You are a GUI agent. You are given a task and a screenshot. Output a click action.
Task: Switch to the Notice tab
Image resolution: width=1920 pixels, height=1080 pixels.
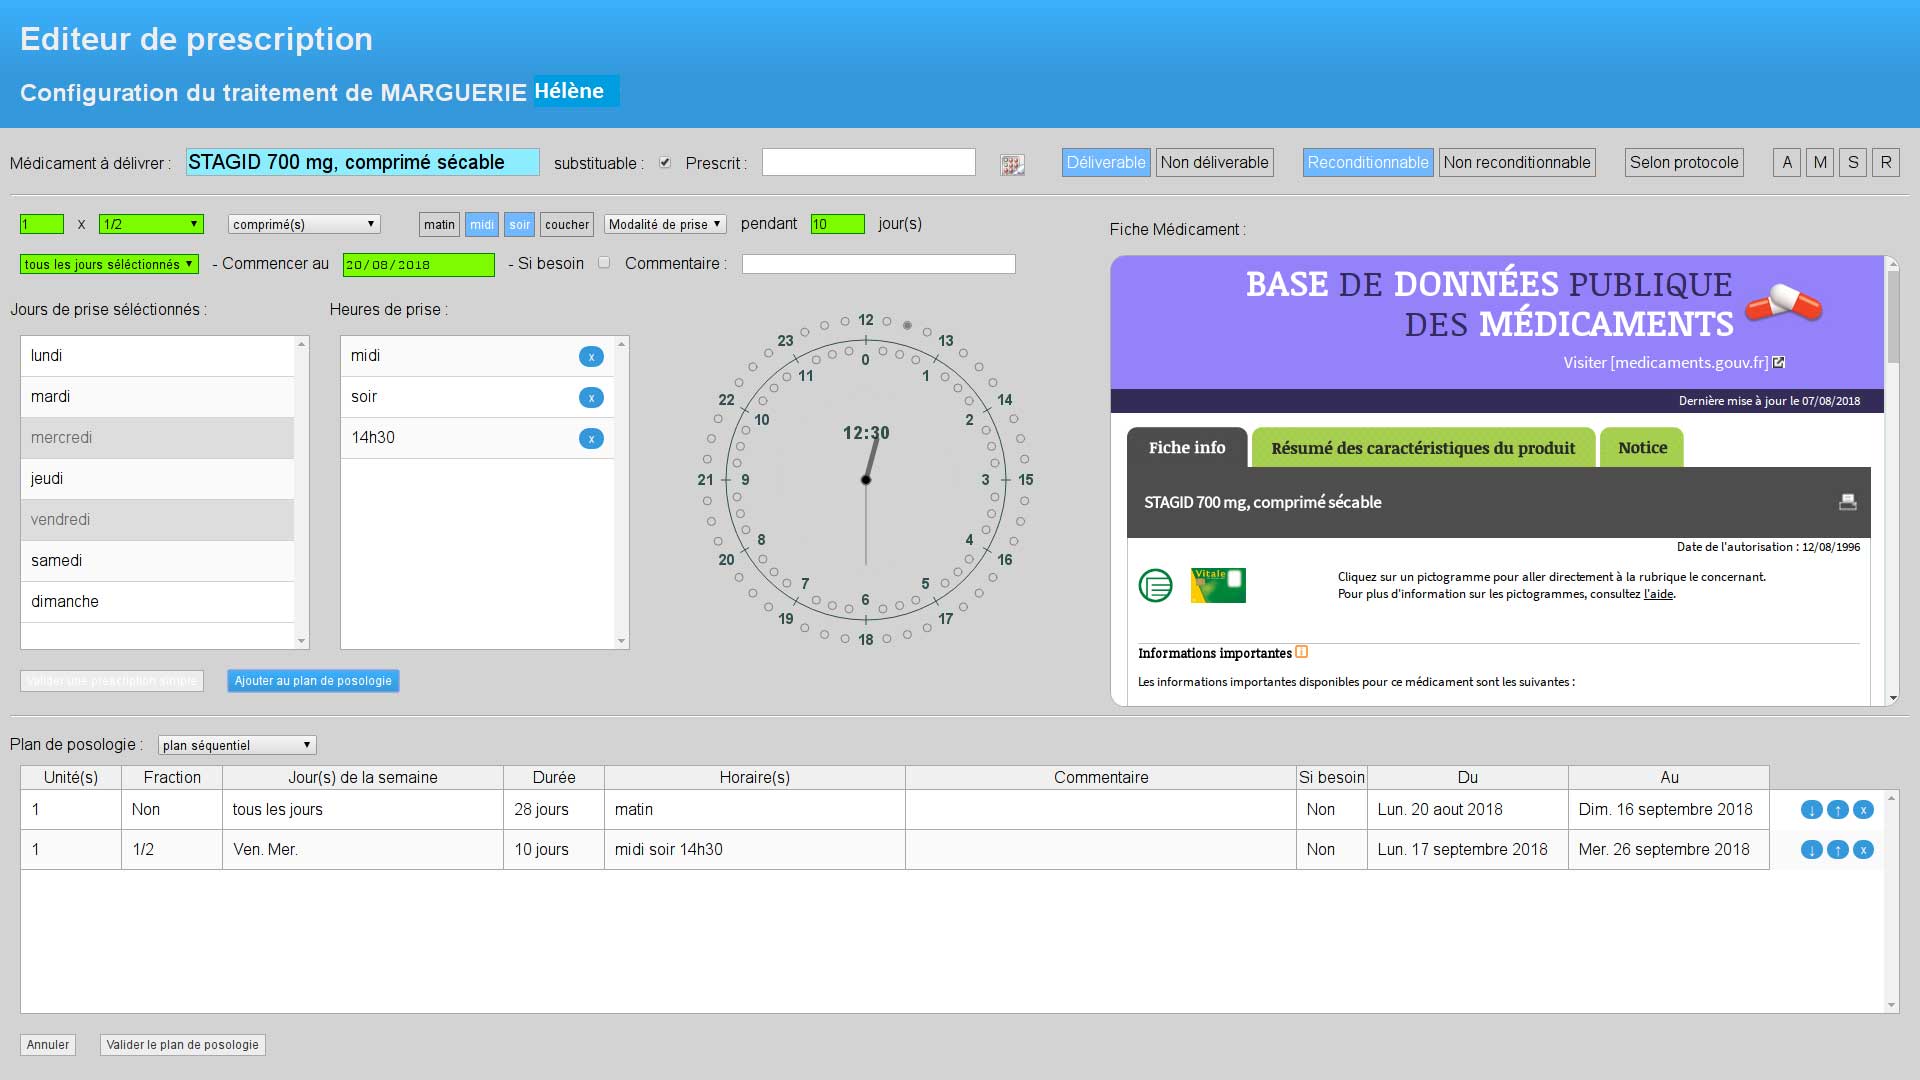click(x=1642, y=448)
